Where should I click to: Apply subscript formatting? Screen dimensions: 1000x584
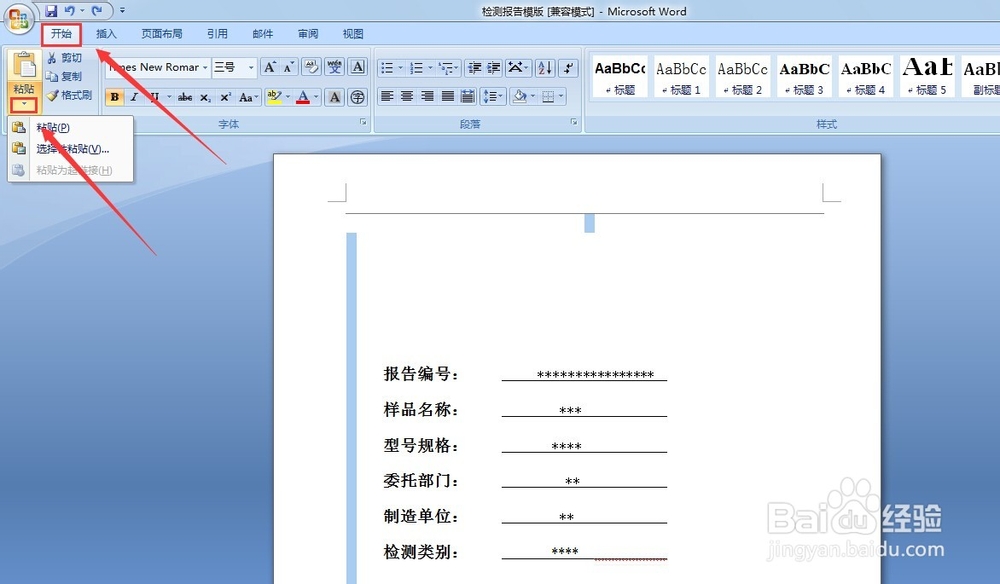pyautogui.click(x=205, y=97)
